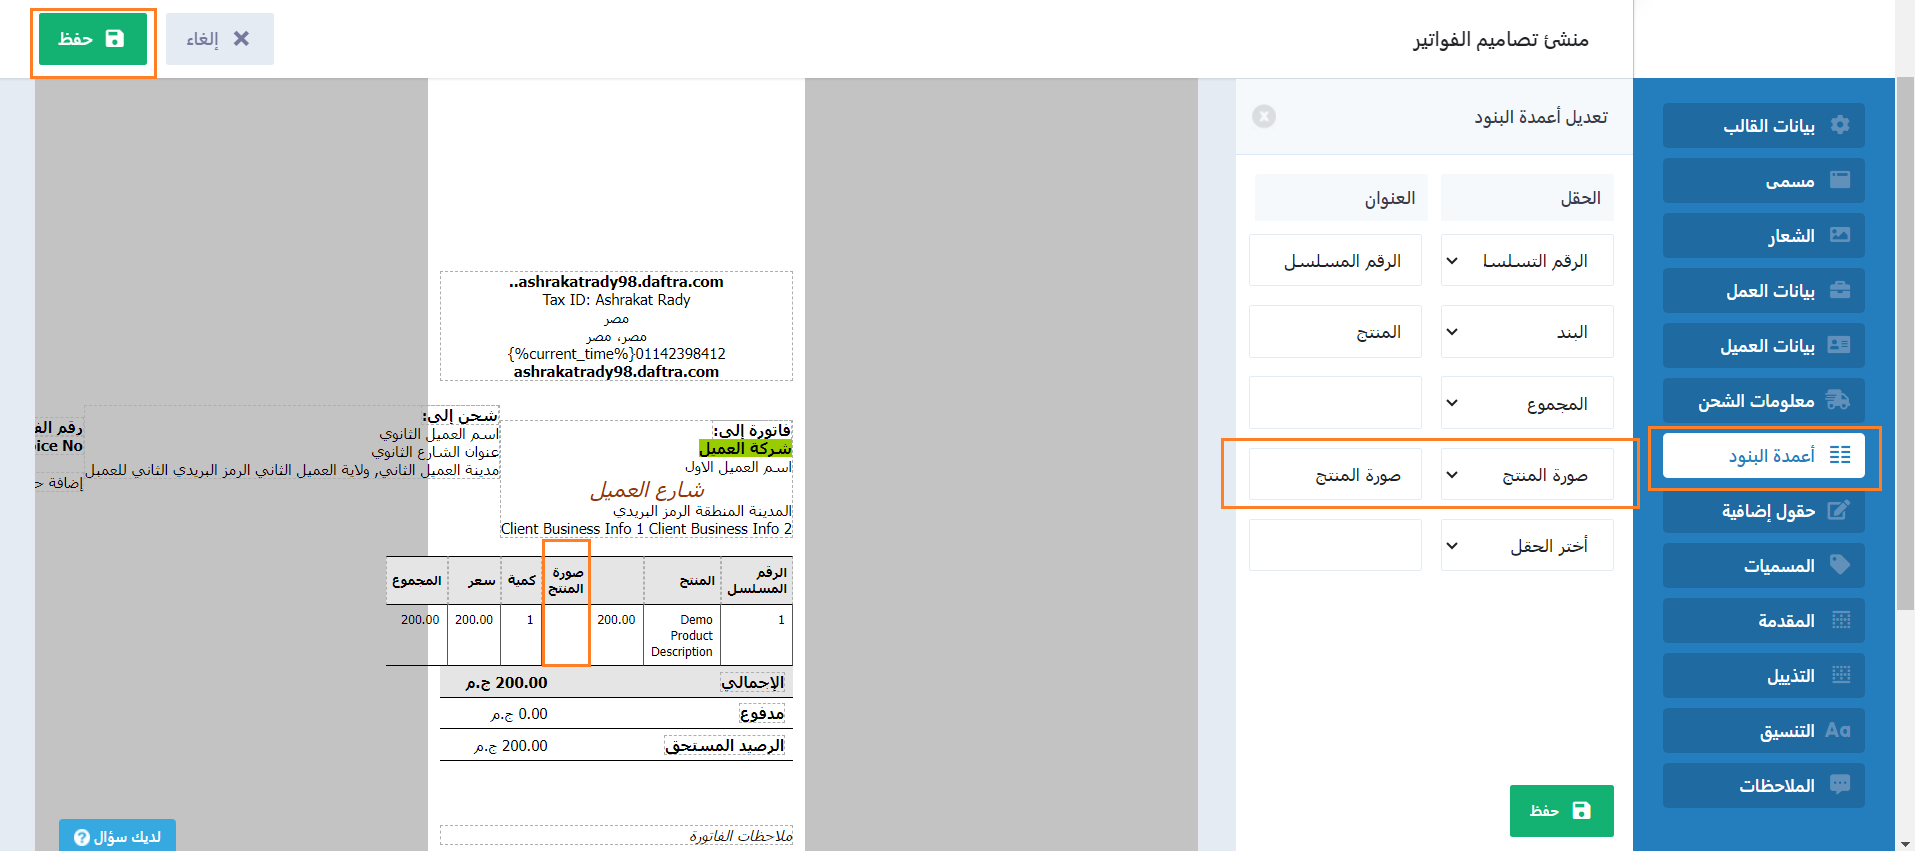Click the briefcase icon for بيانات العمل
Viewport: 1915px width, 851px height.
(1839, 290)
